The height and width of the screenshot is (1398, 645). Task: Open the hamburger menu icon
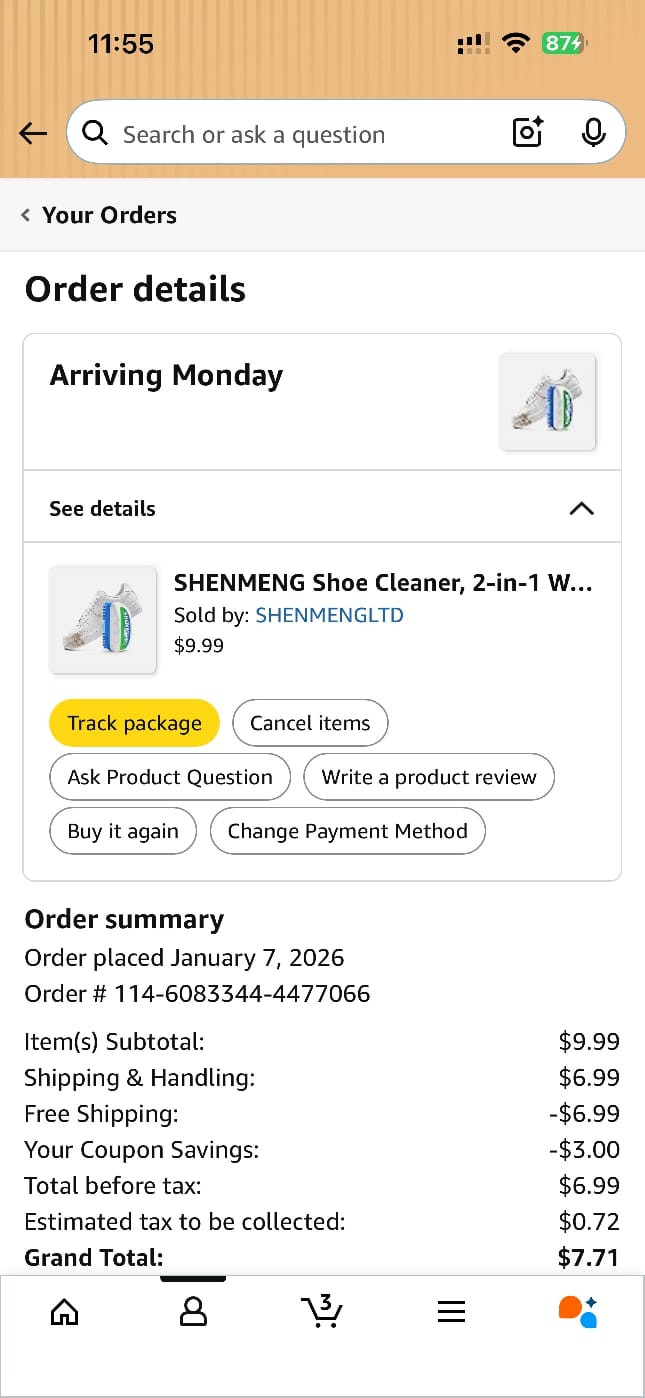point(451,1311)
